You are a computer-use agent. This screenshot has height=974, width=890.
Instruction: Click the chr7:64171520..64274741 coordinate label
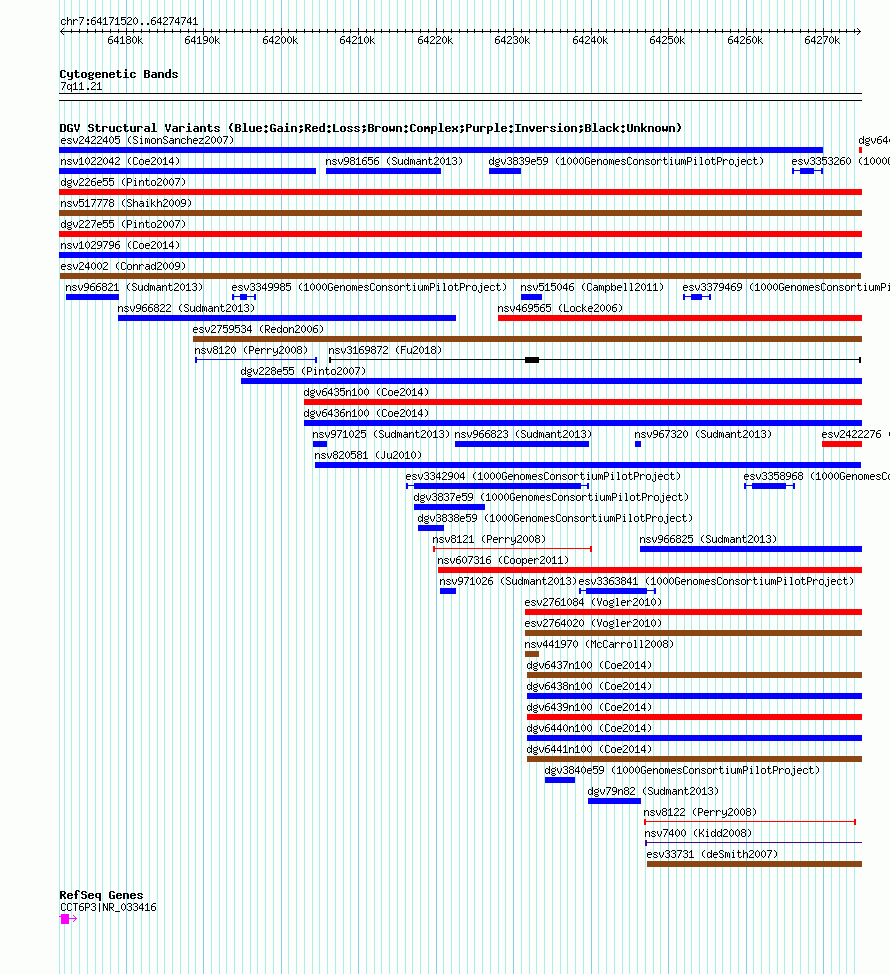[129, 22]
